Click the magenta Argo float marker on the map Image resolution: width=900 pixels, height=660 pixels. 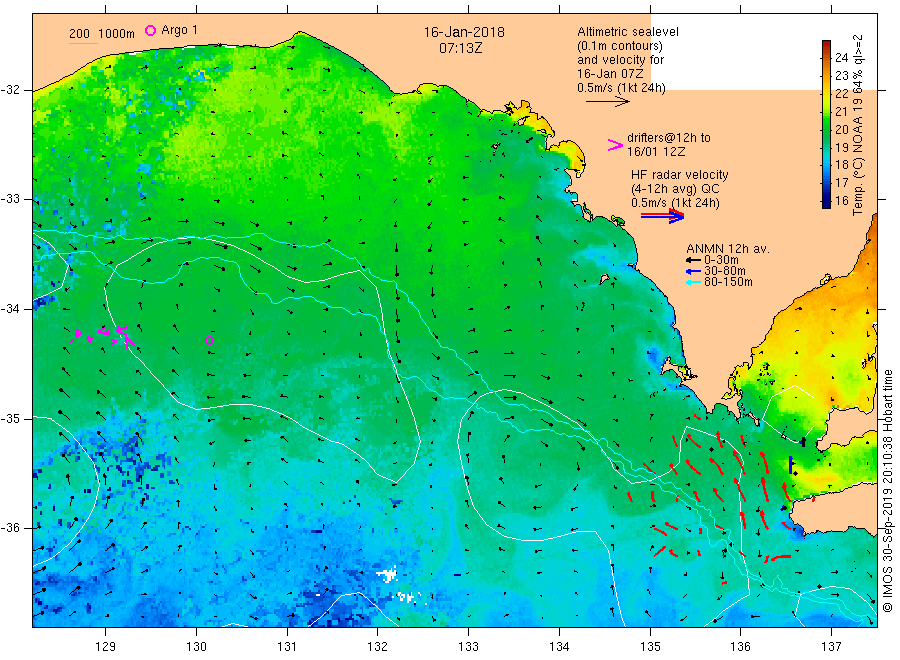tap(210, 340)
